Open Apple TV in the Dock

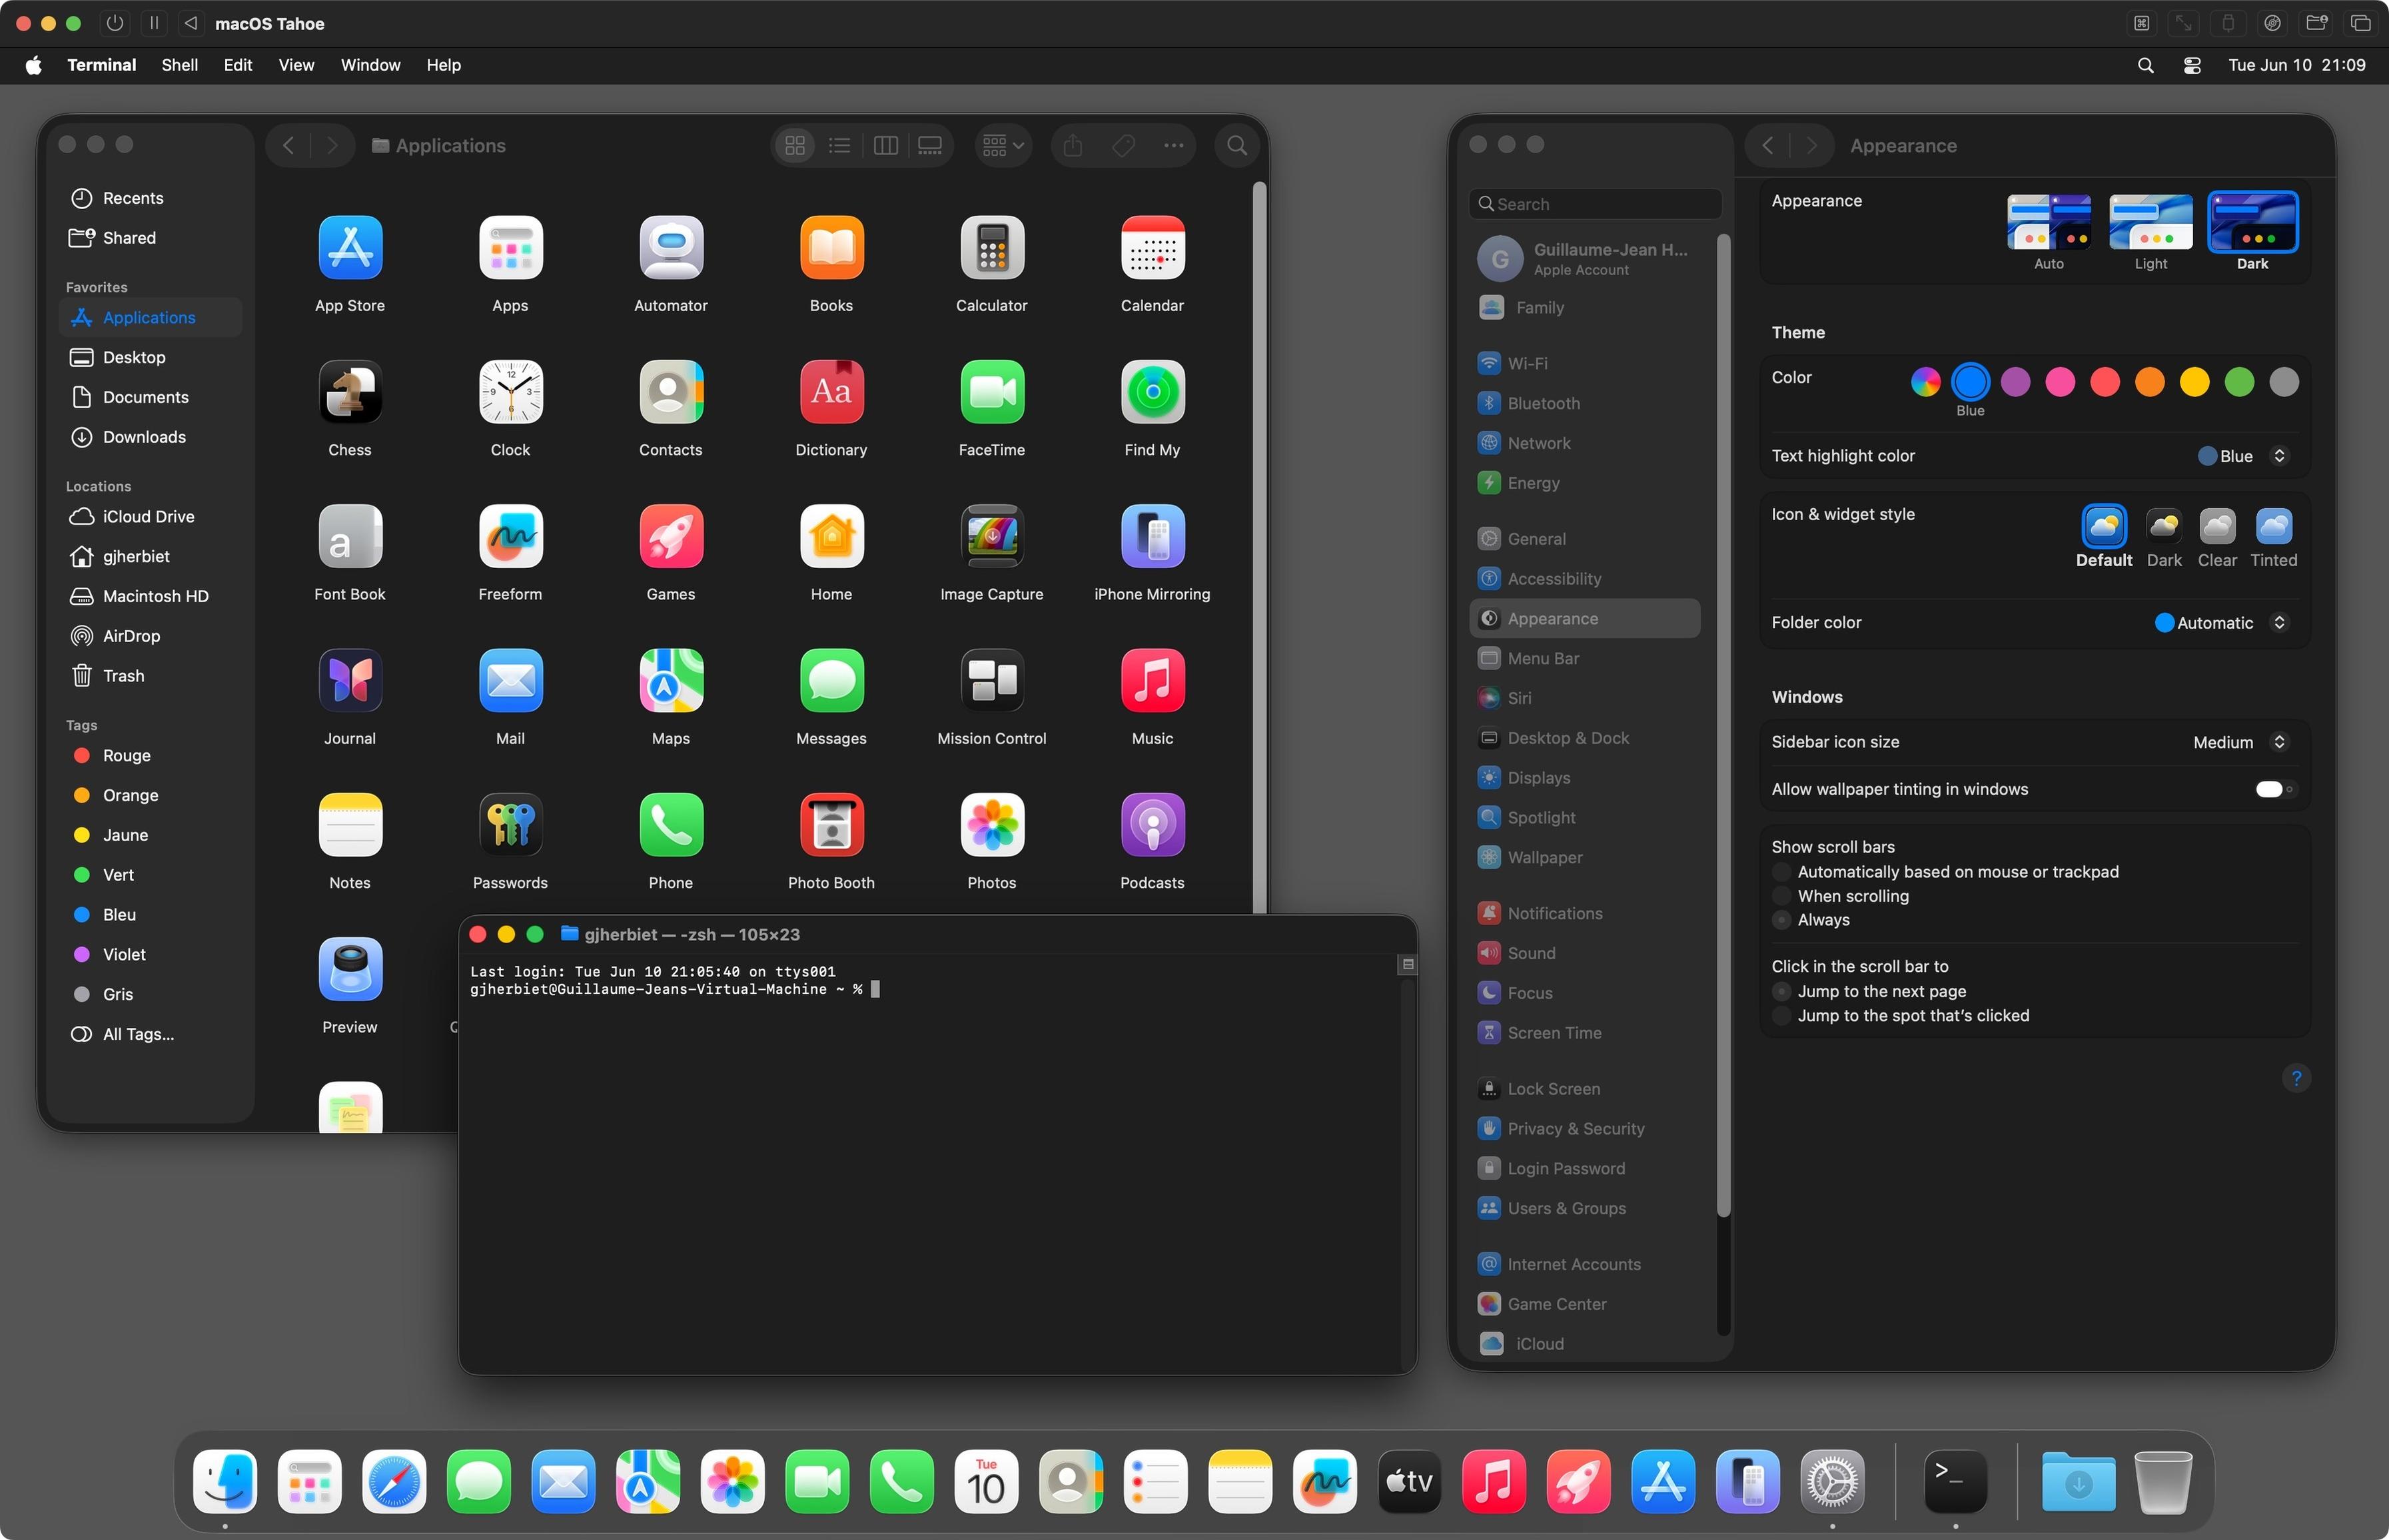tap(1409, 1481)
